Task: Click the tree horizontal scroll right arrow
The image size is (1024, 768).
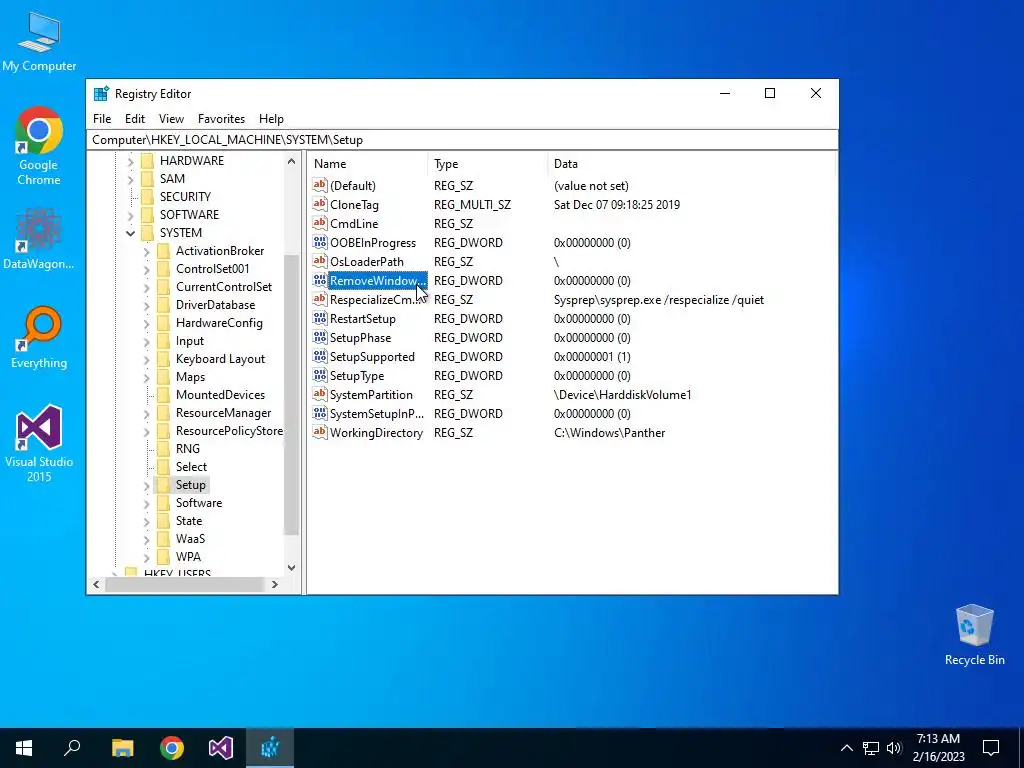Action: click(275, 584)
